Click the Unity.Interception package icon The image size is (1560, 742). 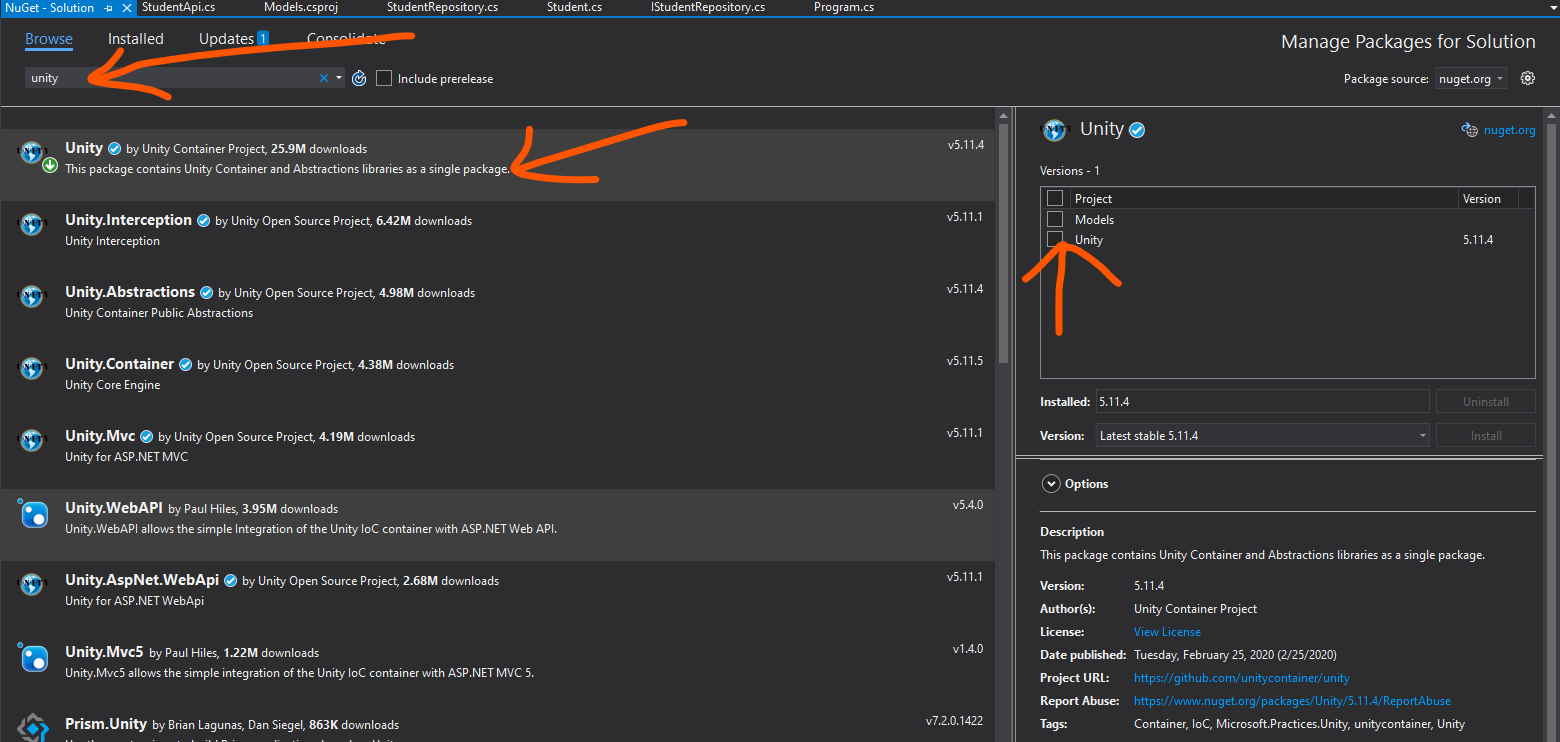point(32,224)
